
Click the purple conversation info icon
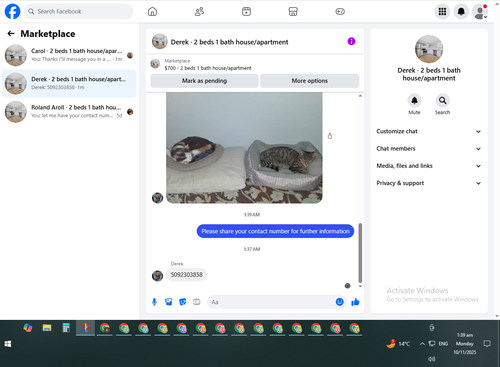pyautogui.click(x=351, y=41)
